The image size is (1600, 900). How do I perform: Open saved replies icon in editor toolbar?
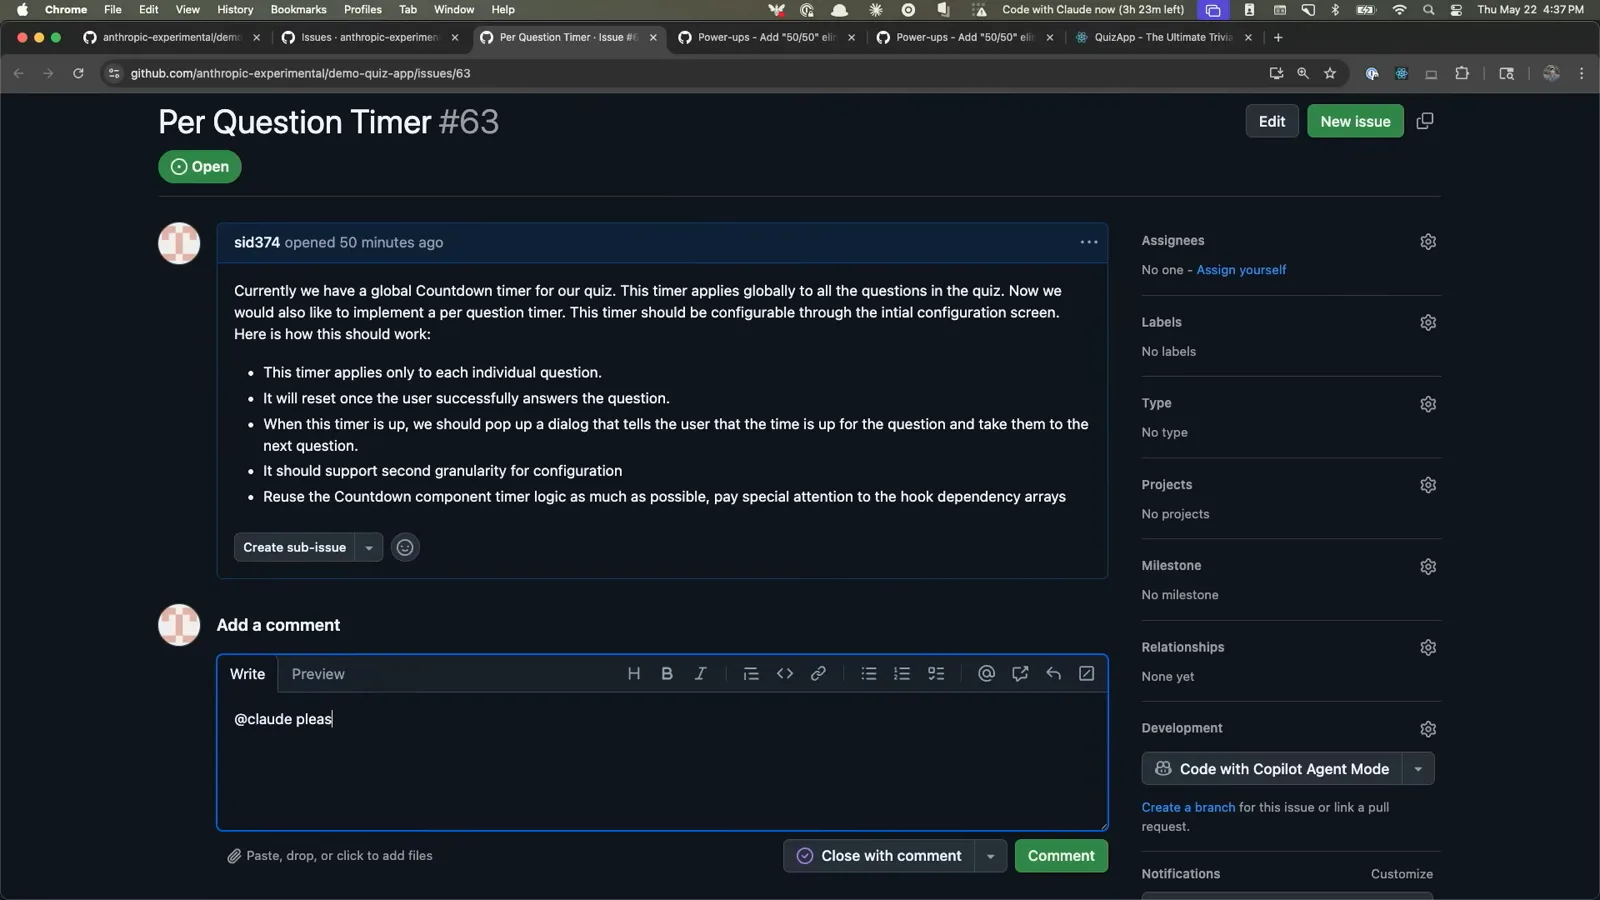coord(1053,674)
